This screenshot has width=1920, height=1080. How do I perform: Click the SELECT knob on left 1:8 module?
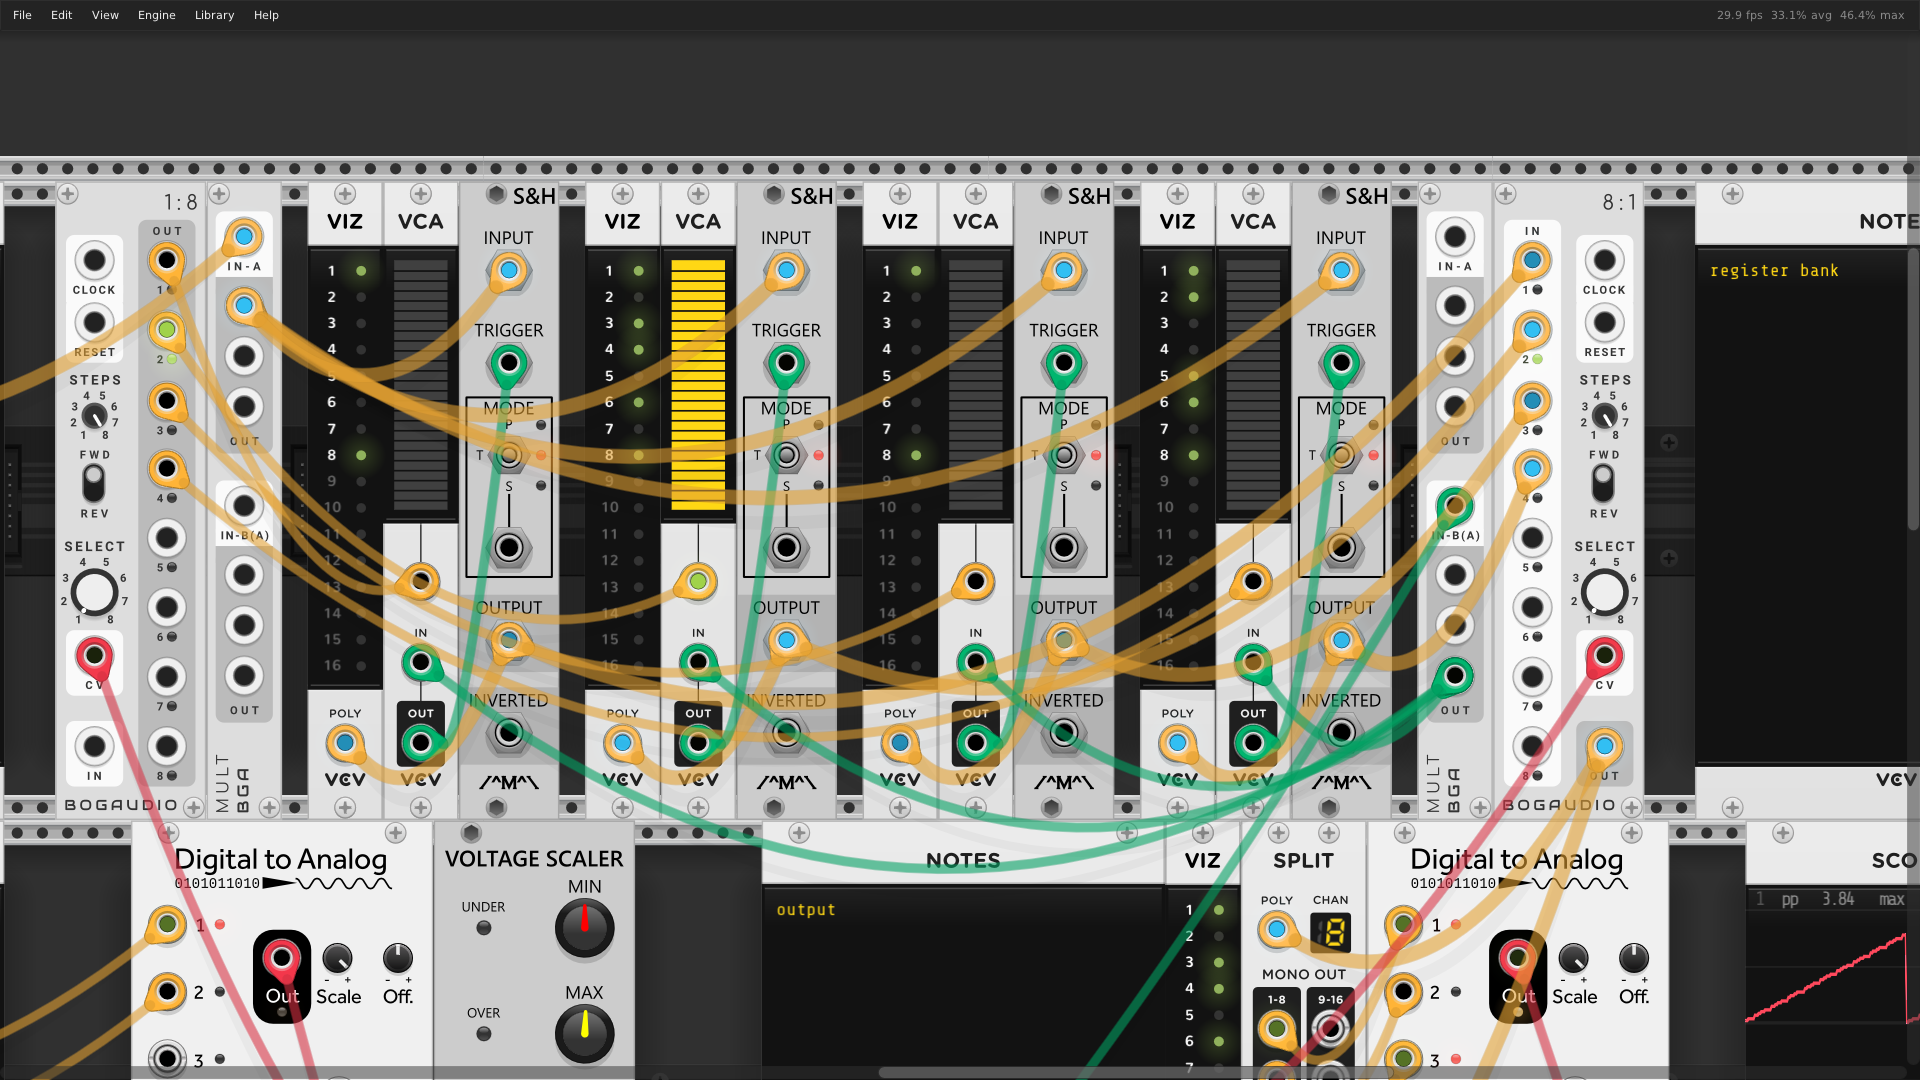pos(94,592)
